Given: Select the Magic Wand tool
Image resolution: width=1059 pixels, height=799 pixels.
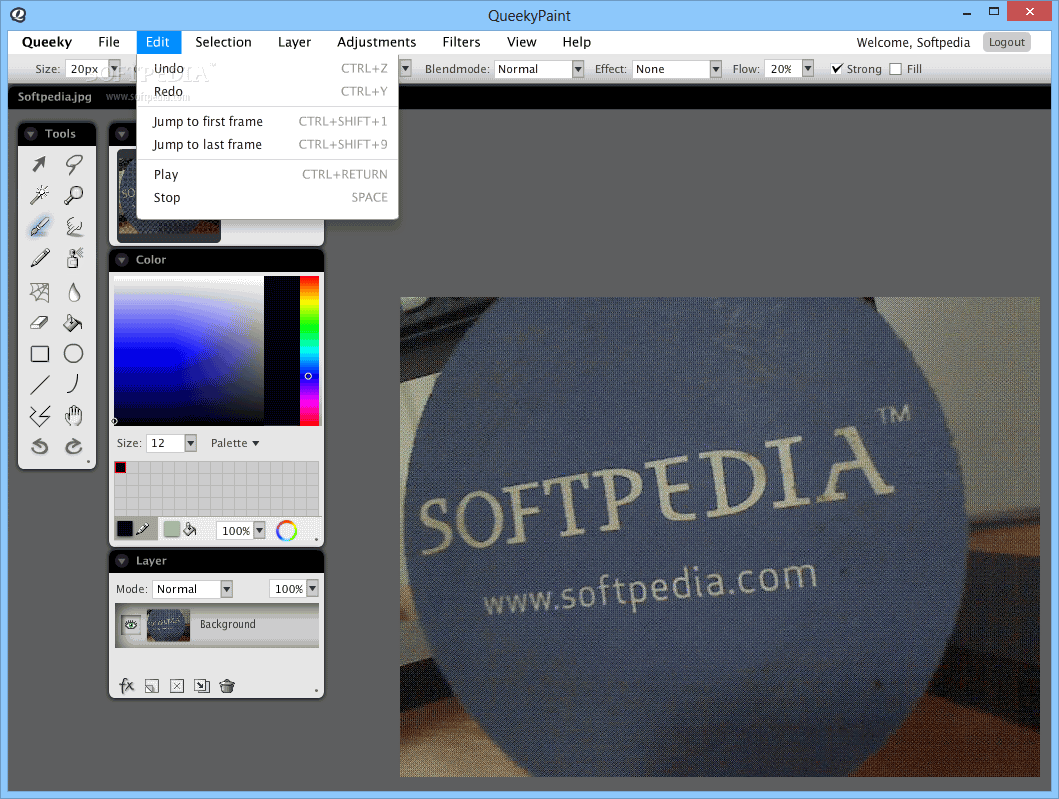Looking at the screenshot, I should click(x=39, y=195).
